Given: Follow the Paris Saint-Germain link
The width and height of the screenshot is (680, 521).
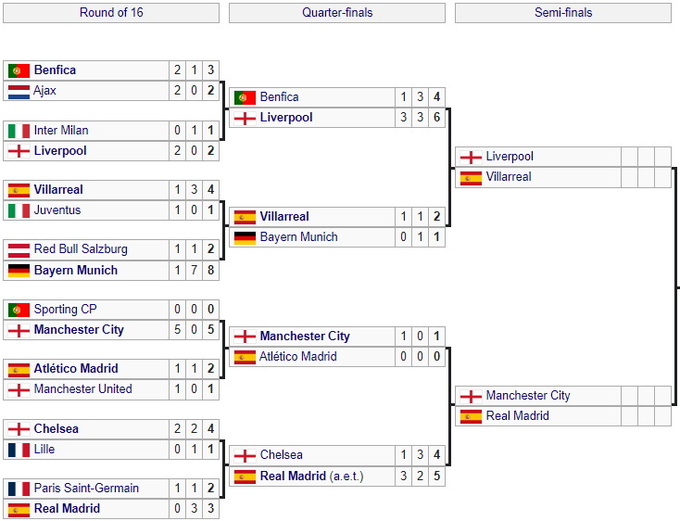Looking at the screenshot, I should [x=86, y=488].
